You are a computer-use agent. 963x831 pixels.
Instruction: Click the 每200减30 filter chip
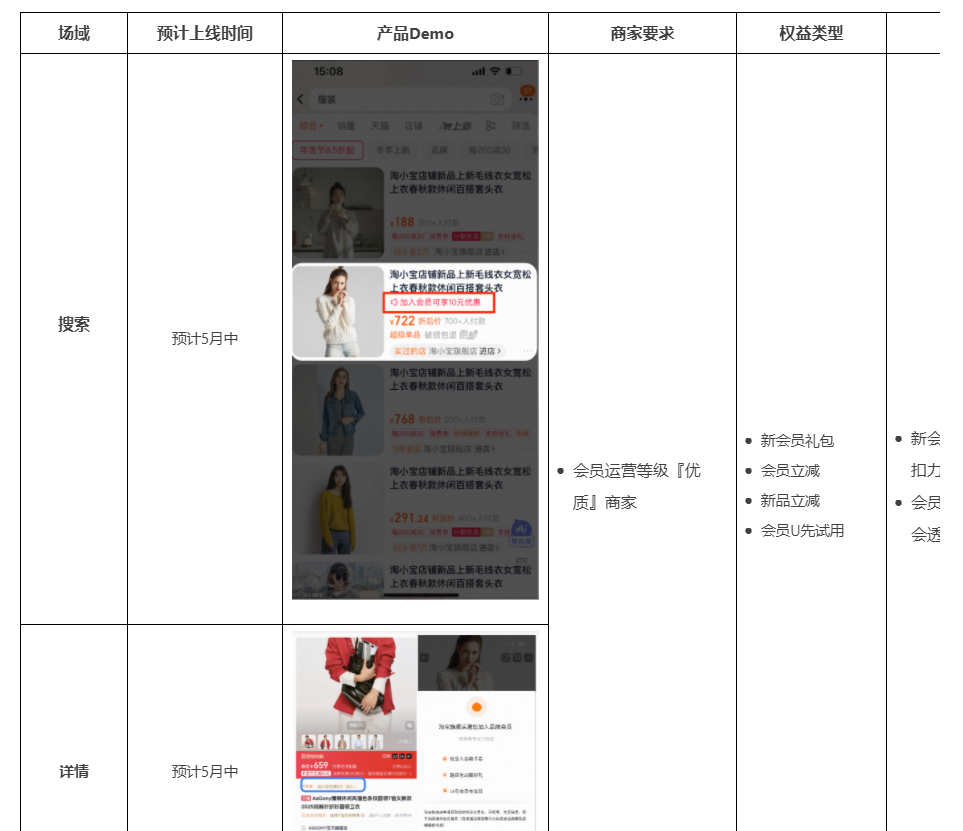tap(489, 150)
